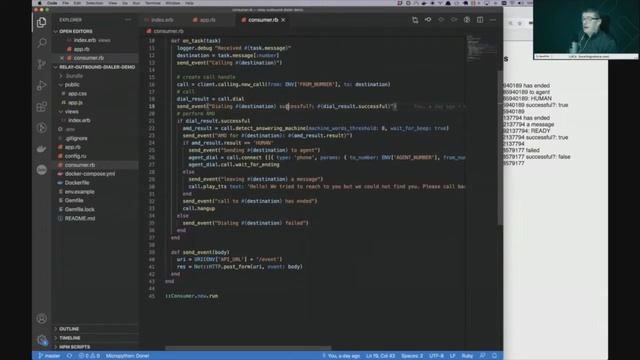Click the feedback icon in status bar
Viewport: 640px width, 360px height.
(x=482, y=356)
